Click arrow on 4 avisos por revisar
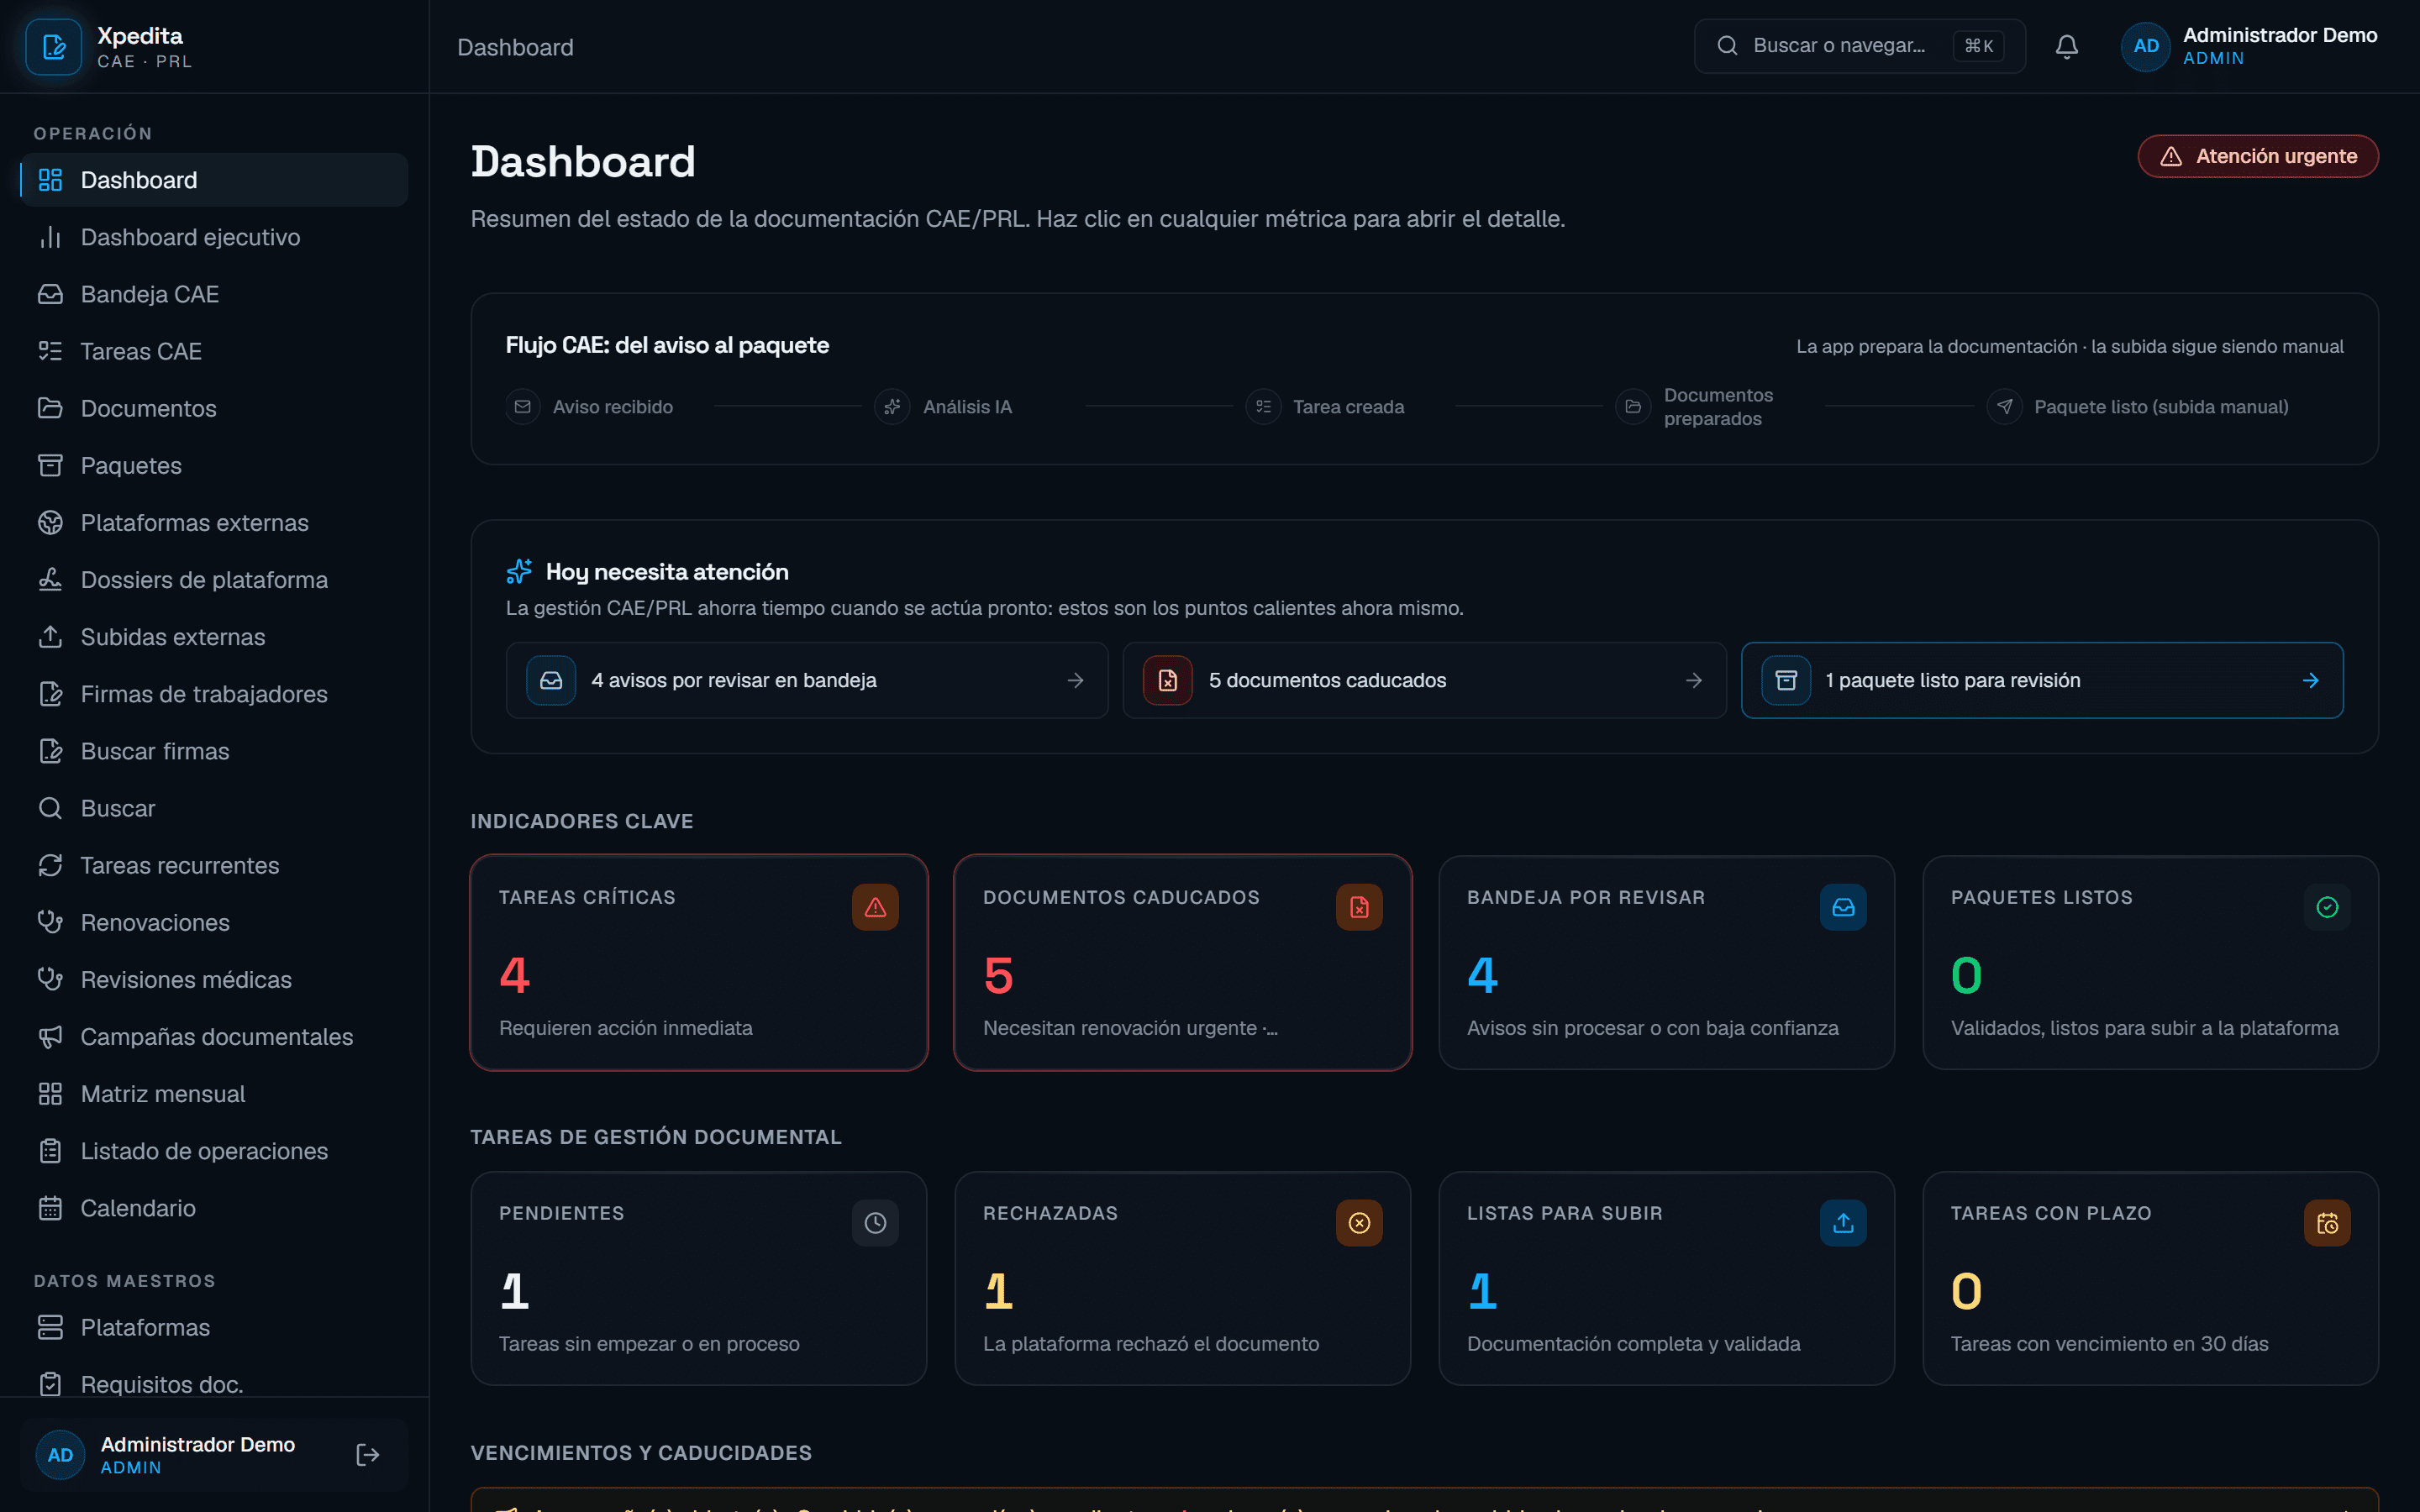Image resolution: width=2420 pixels, height=1512 pixels. [1076, 680]
